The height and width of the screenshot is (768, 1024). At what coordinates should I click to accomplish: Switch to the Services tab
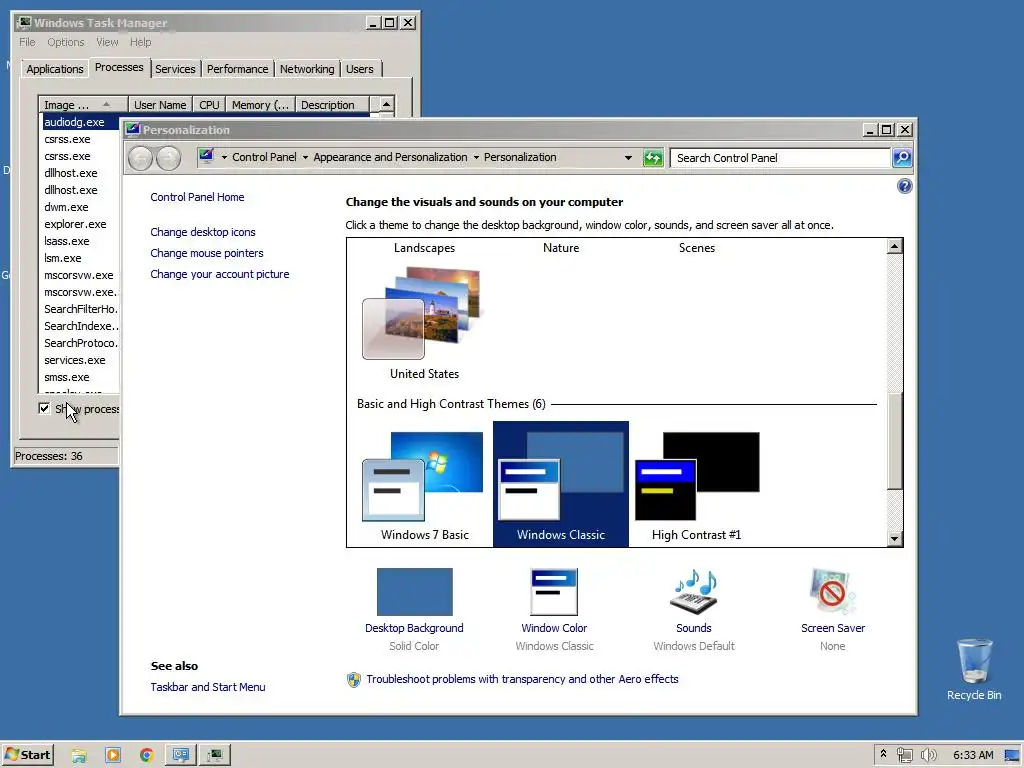tap(175, 69)
